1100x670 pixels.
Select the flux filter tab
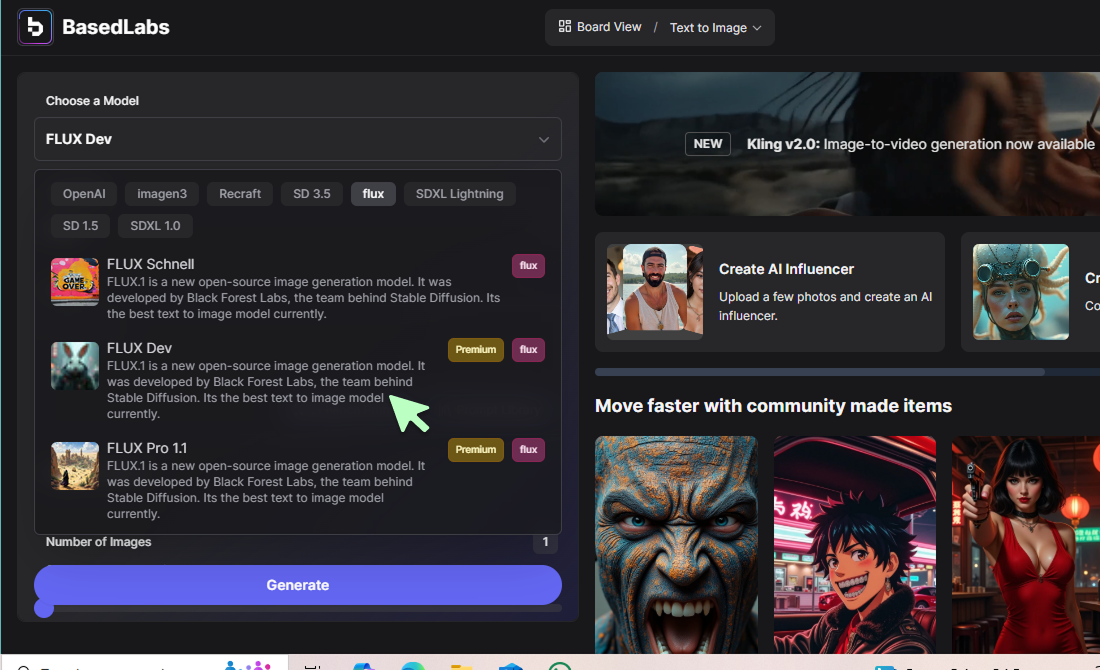click(x=373, y=194)
